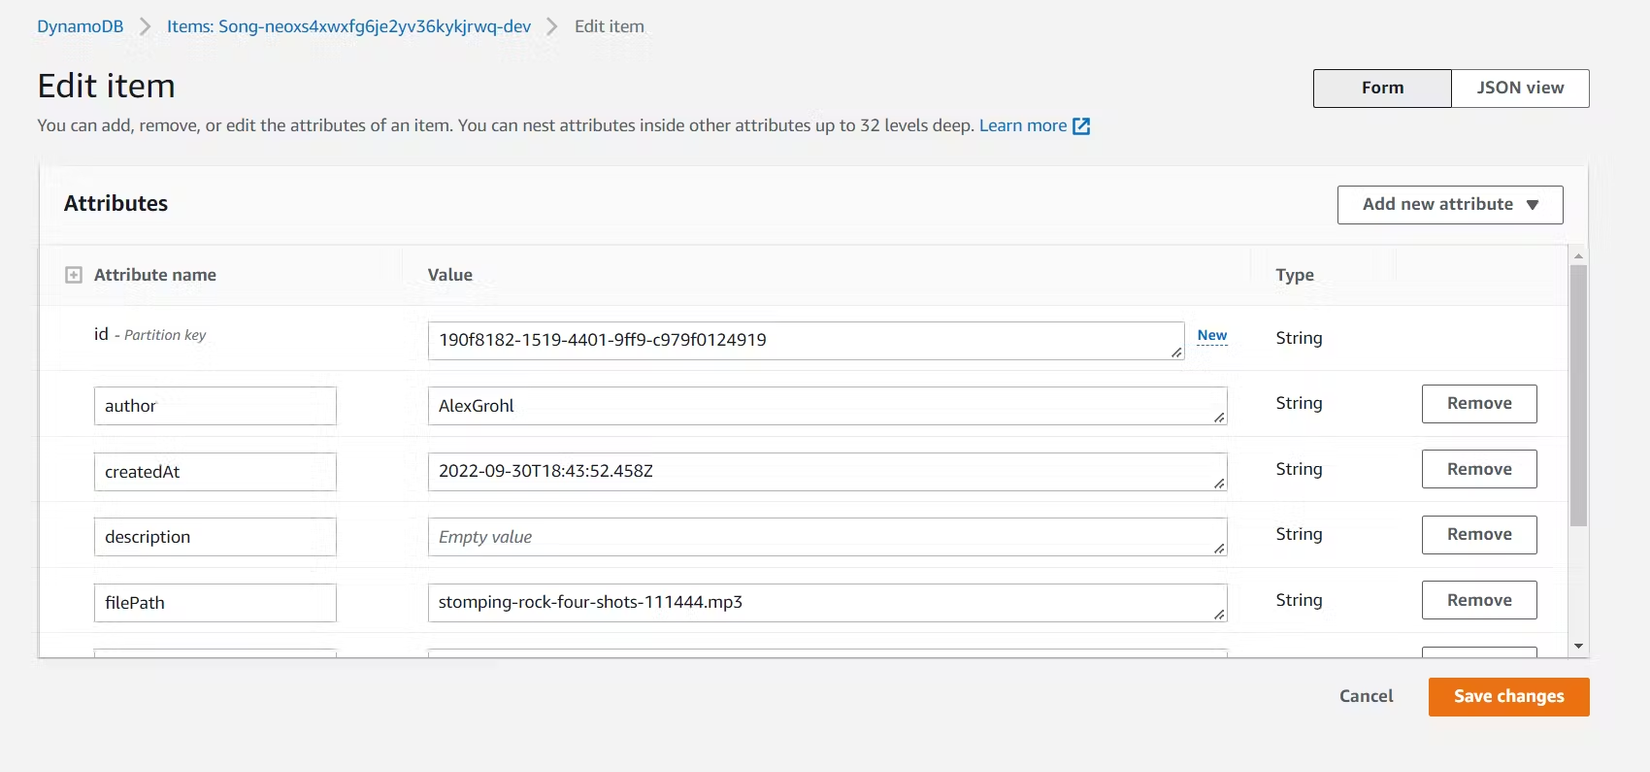This screenshot has width=1650, height=772.
Task: Remove the createdAt attribute
Action: coord(1478,469)
